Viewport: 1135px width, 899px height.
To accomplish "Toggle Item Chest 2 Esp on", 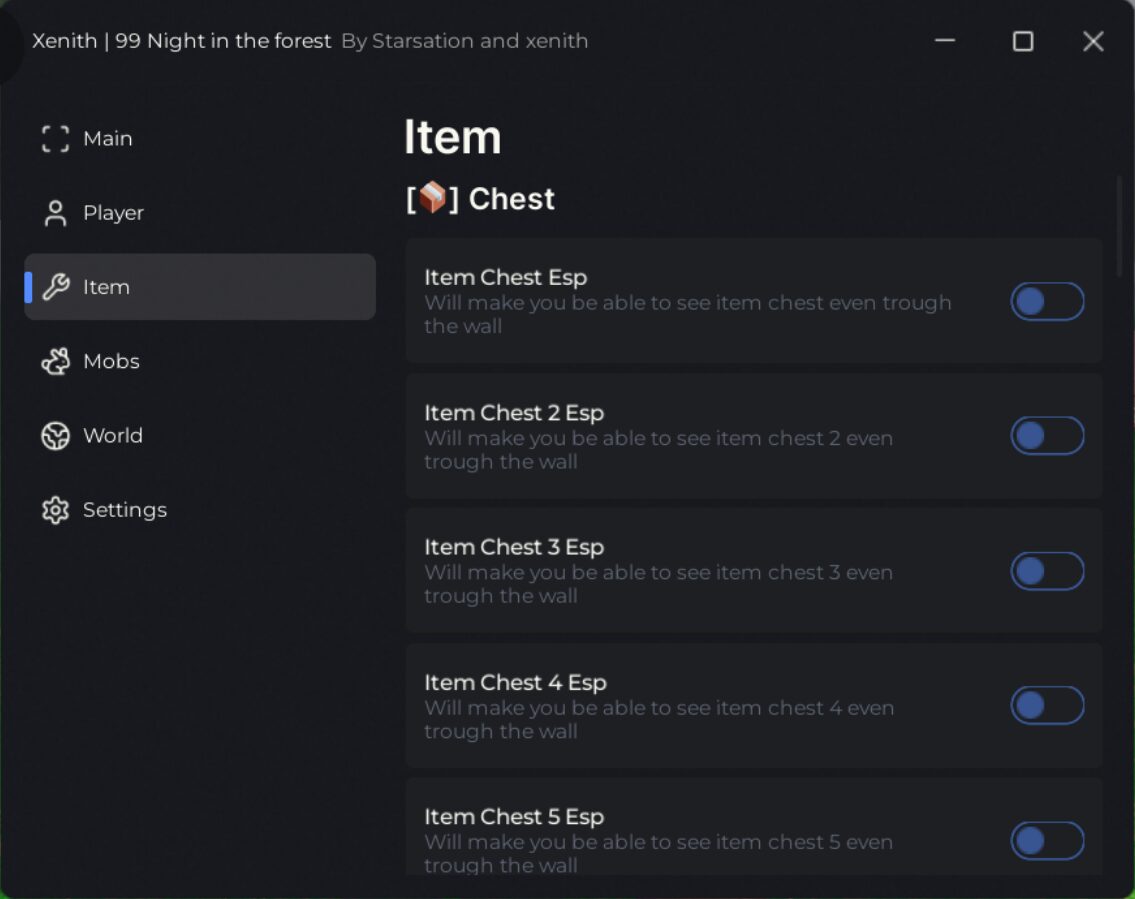I will point(1047,436).
